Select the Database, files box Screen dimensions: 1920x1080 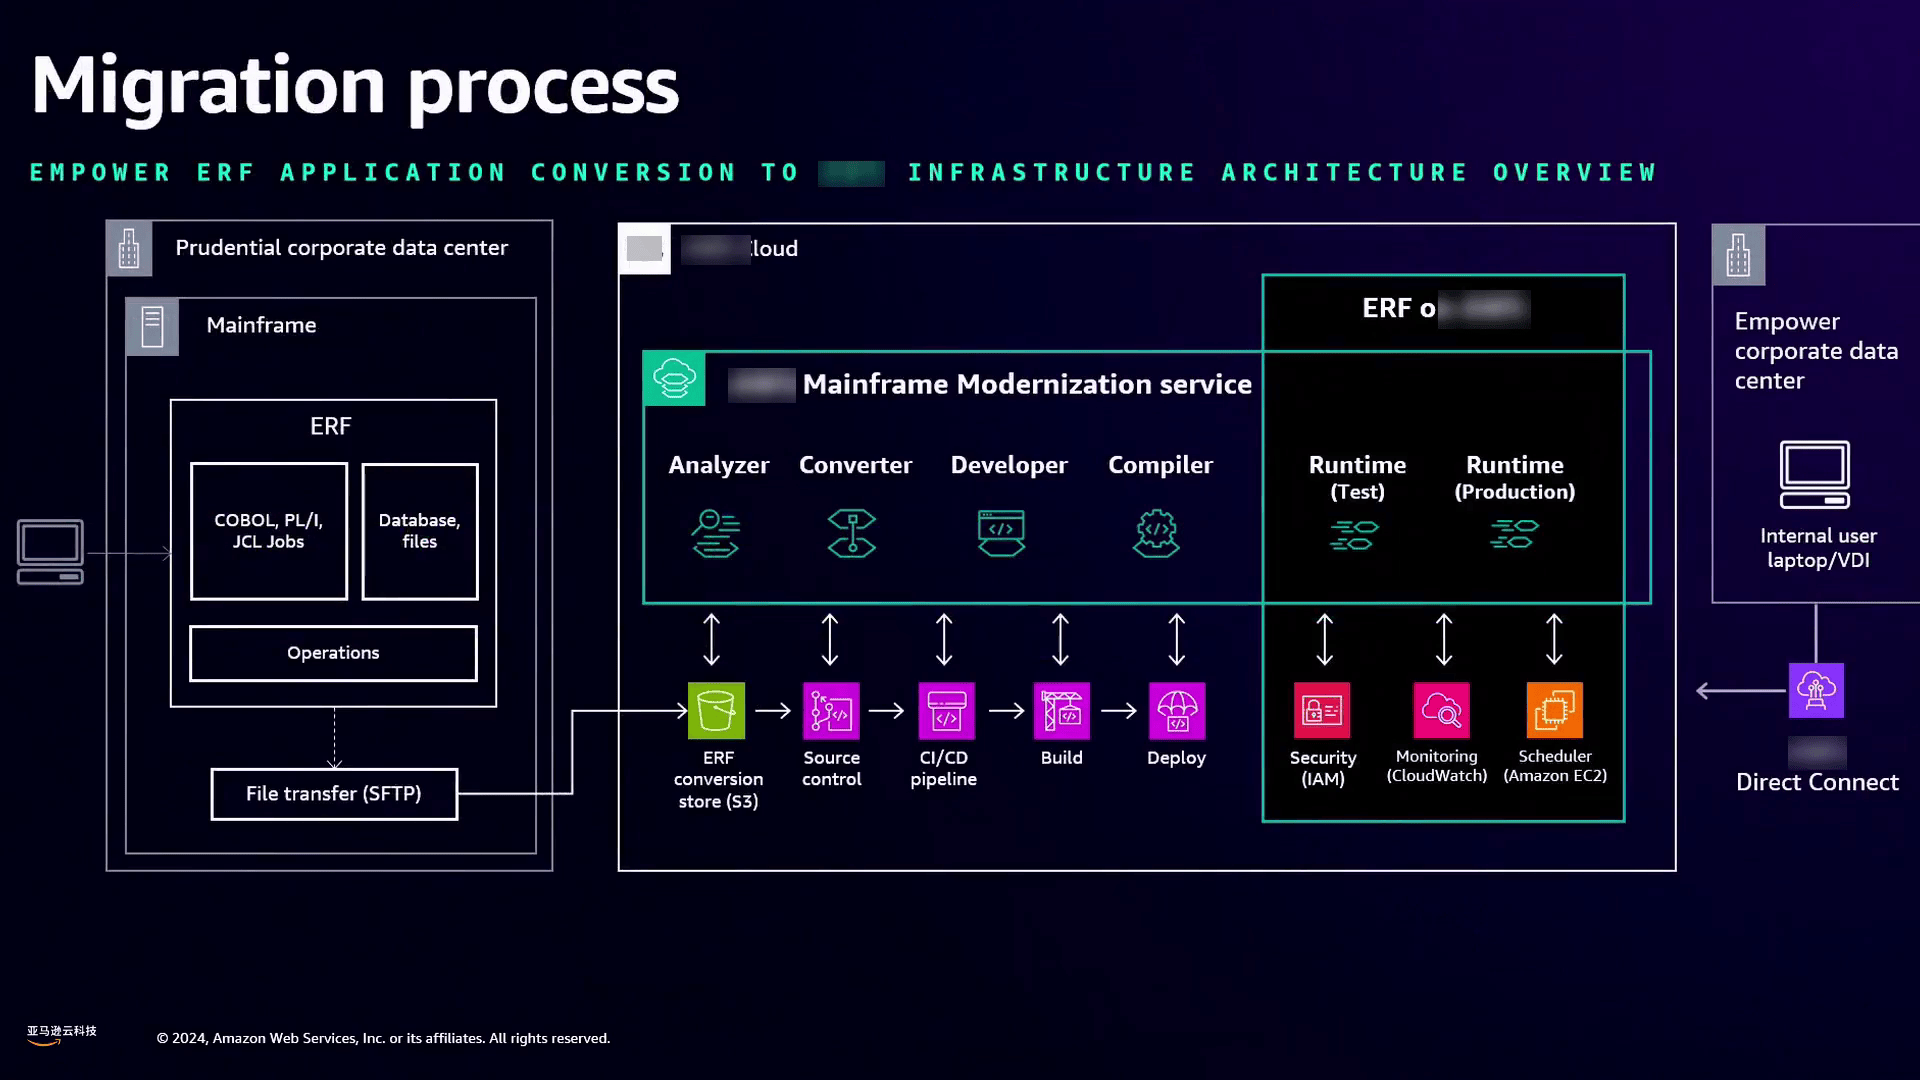[420, 531]
